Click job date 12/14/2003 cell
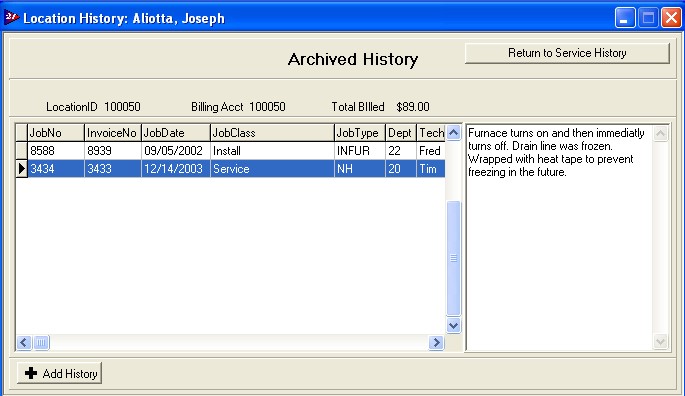Image resolution: width=685 pixels, height=396 pixels. [x=176, y=169]
